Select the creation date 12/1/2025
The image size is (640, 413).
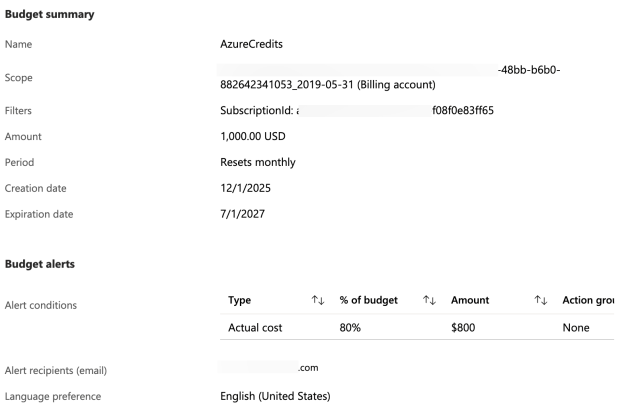[244, 187]
